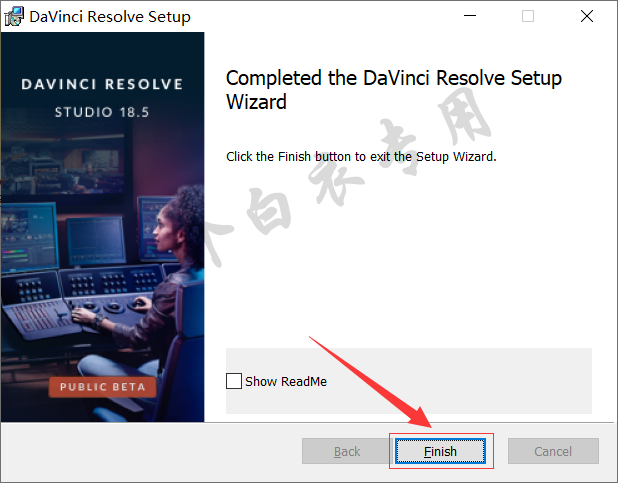
Task: Click the disabled Back button
Action: pyautogui.click(x=347, y=451)
